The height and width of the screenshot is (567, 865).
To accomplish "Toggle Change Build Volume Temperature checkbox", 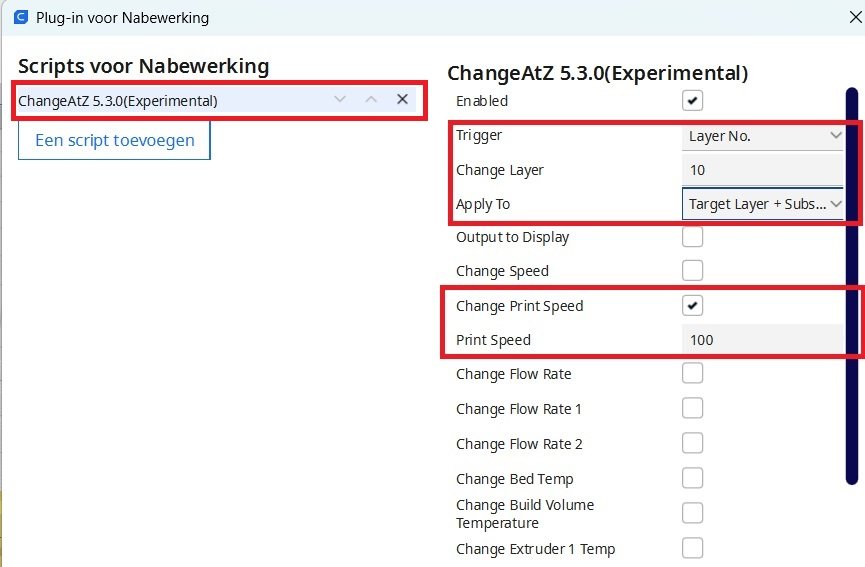I will [x=692, y=514].
